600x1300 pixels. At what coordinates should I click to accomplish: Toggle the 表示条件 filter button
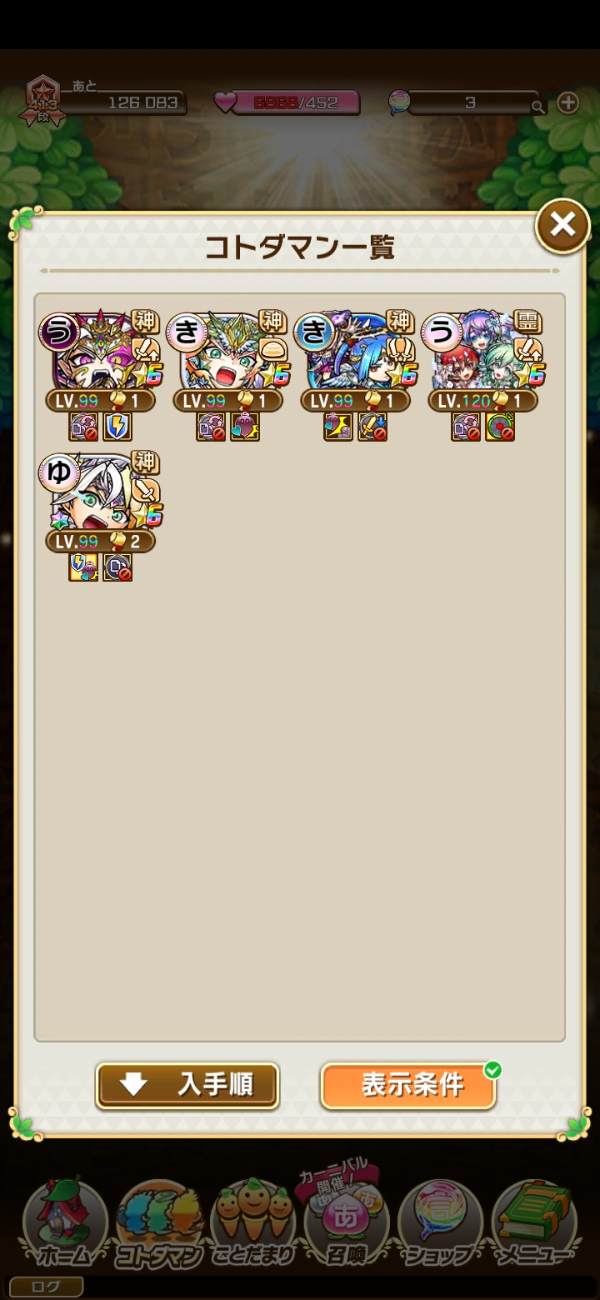409,1085
